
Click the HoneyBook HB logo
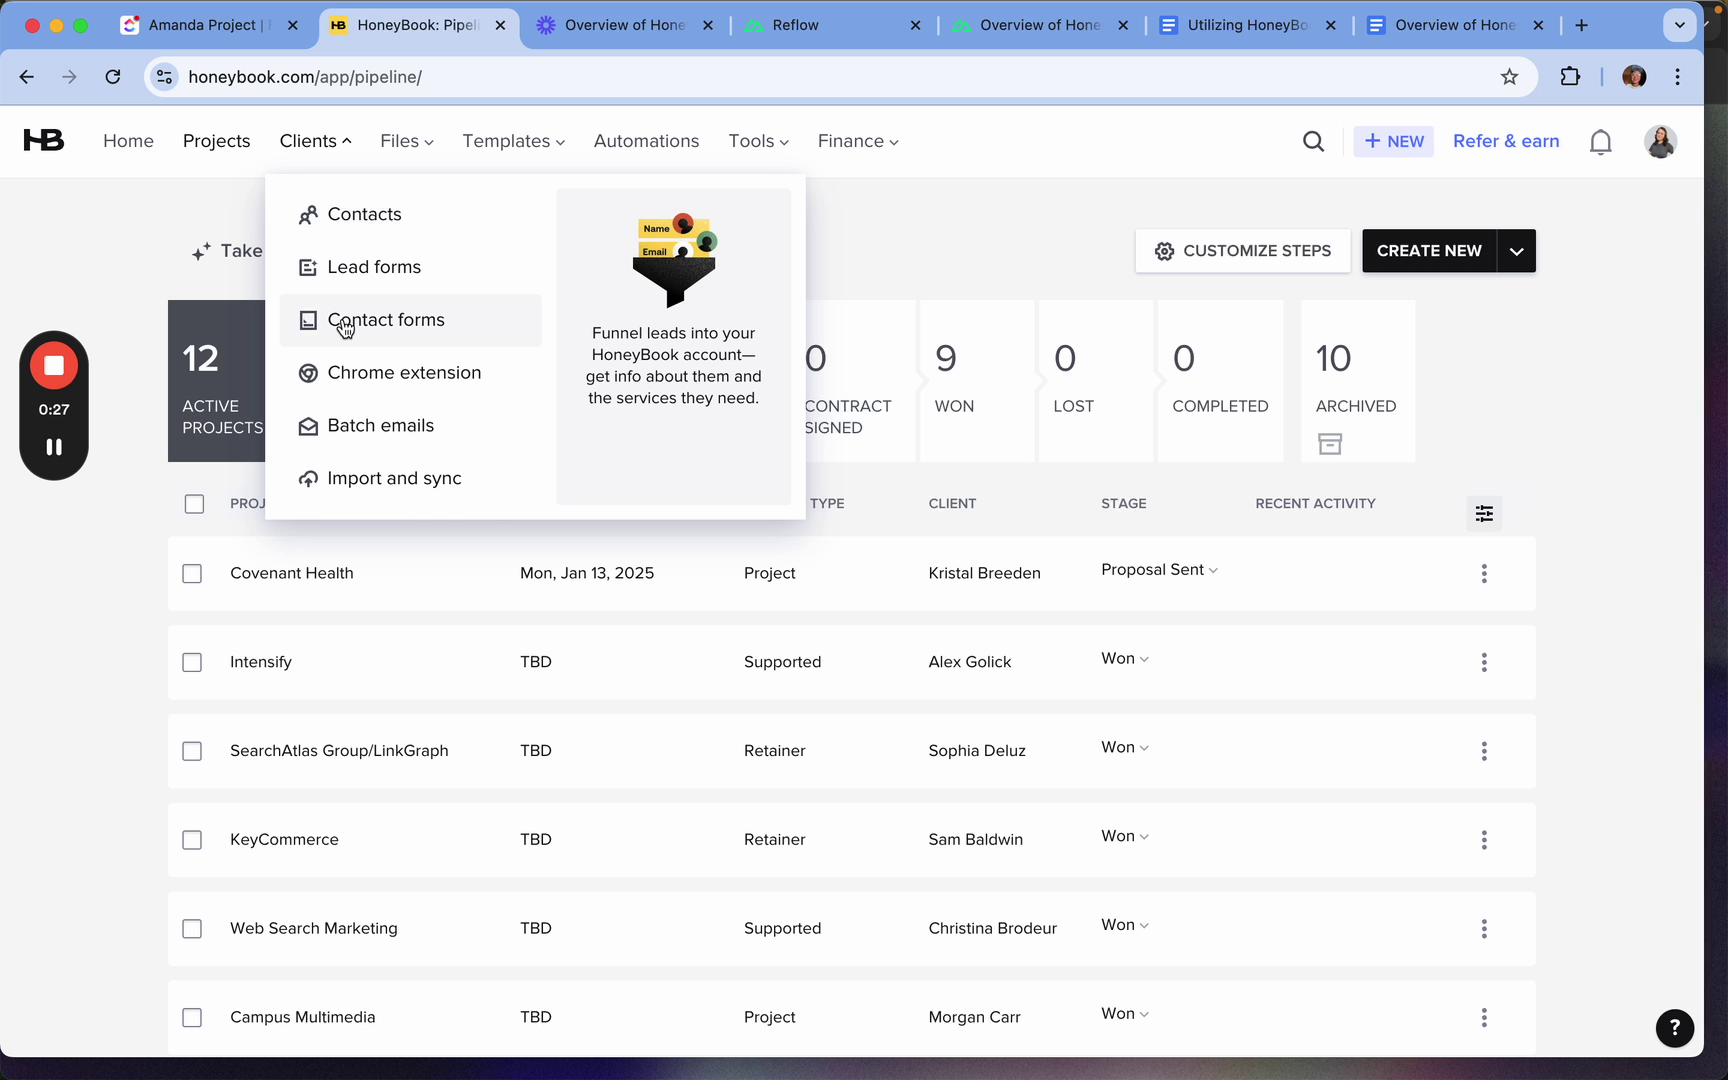click(44, 141)
